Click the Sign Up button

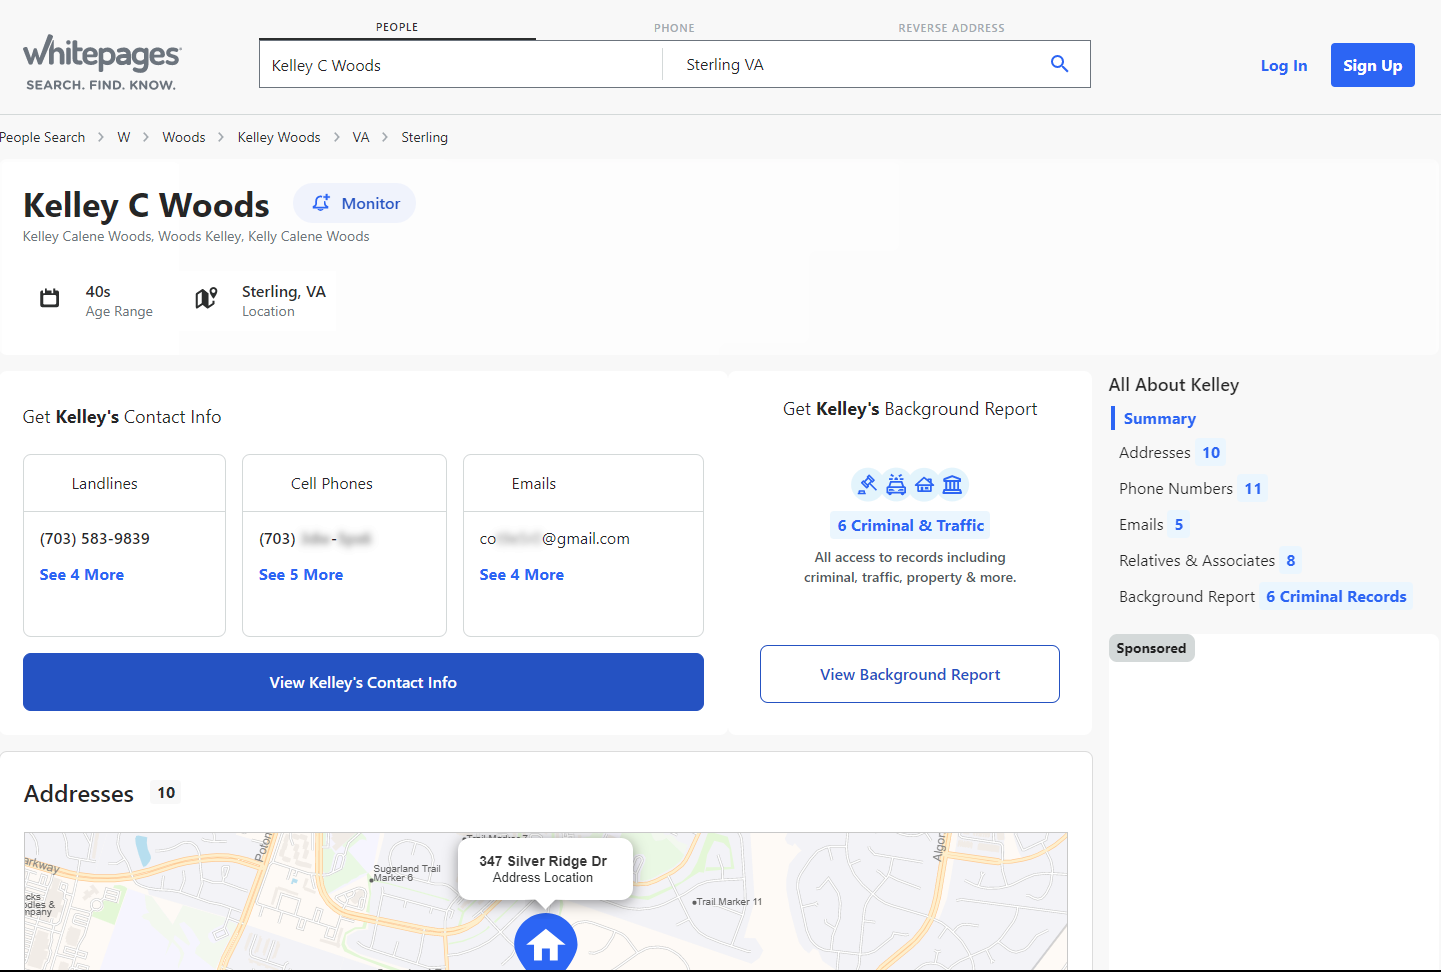tap(1372, 65)
